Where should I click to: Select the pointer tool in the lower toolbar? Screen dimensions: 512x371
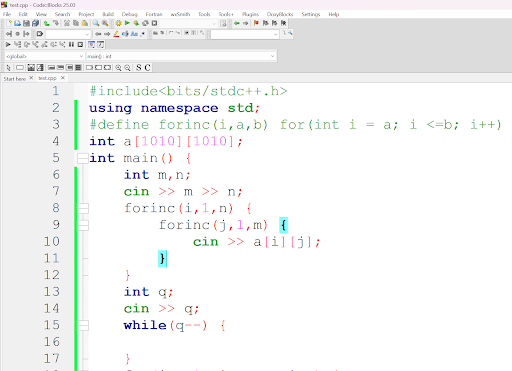coord(9,68)
